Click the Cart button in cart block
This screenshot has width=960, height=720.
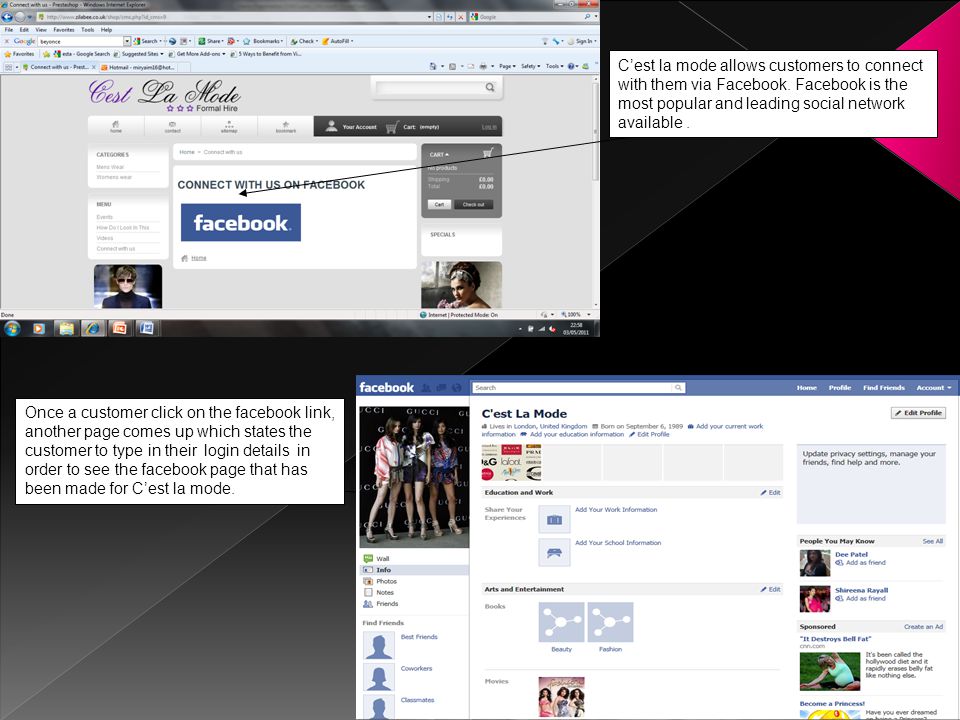439,204
